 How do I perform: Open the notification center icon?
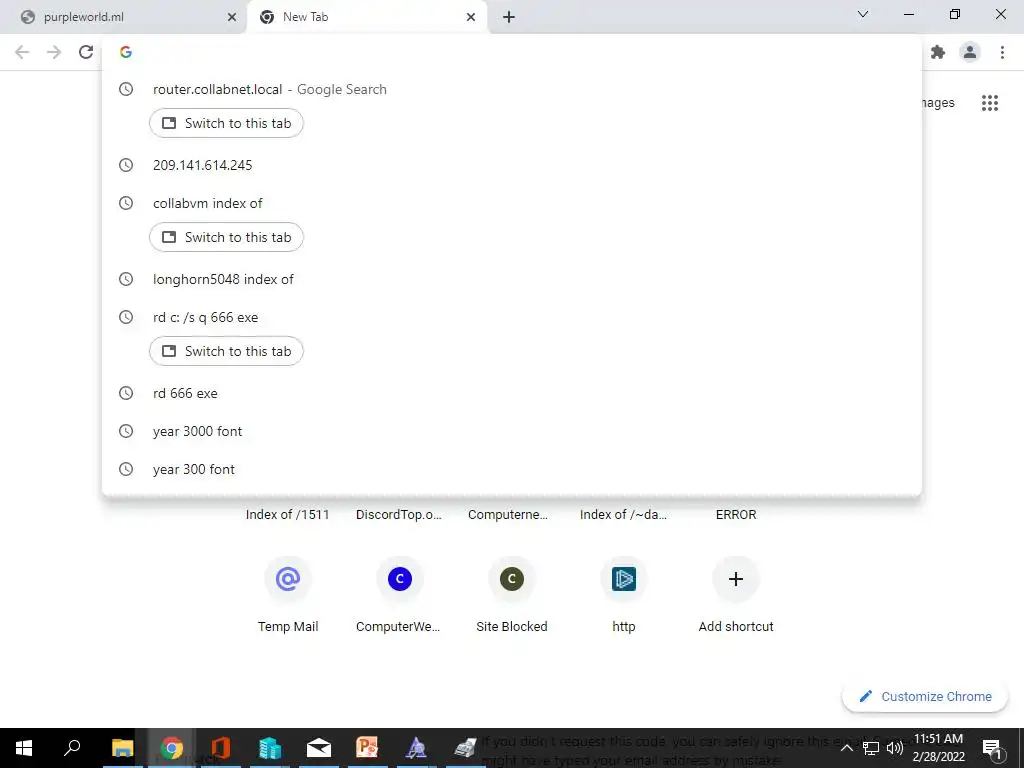click(992, 748)
